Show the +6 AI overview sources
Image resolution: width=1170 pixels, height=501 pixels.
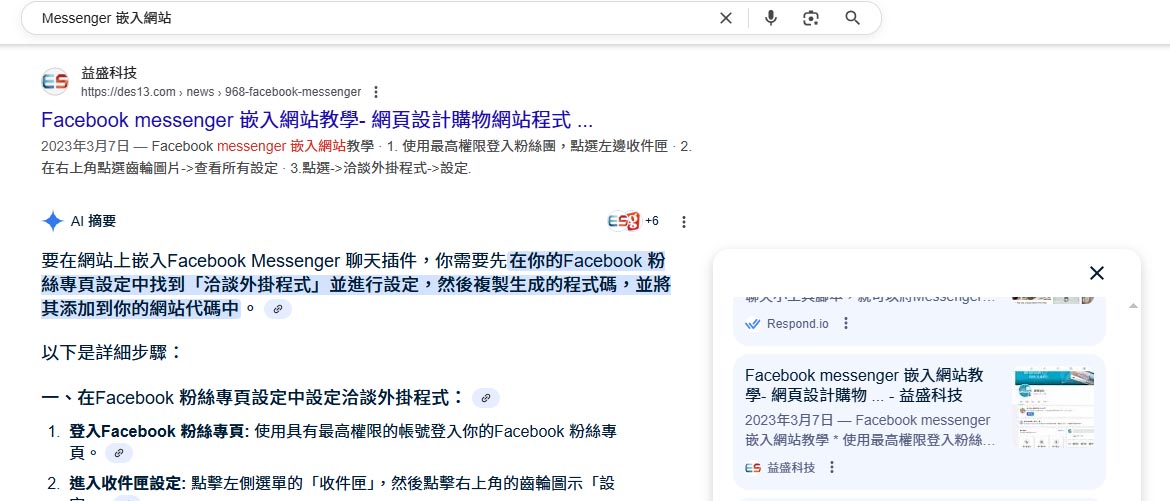tap(632, 221)
